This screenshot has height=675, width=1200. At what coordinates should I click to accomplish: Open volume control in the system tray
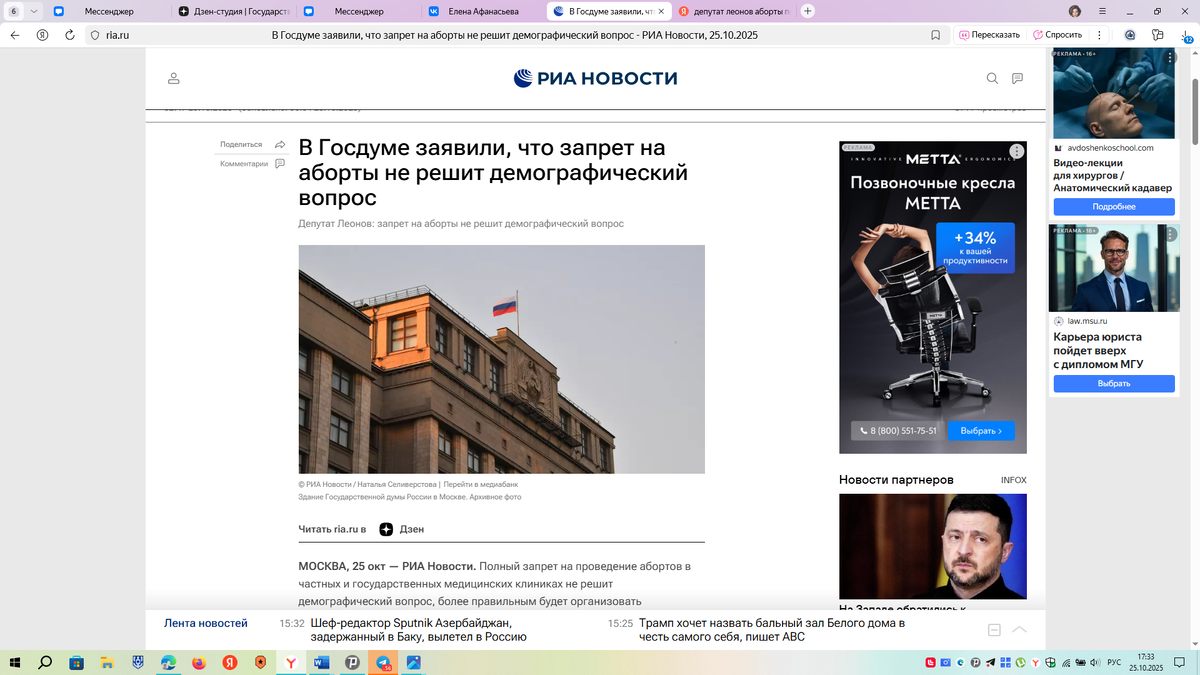(x=1095, y=662)
